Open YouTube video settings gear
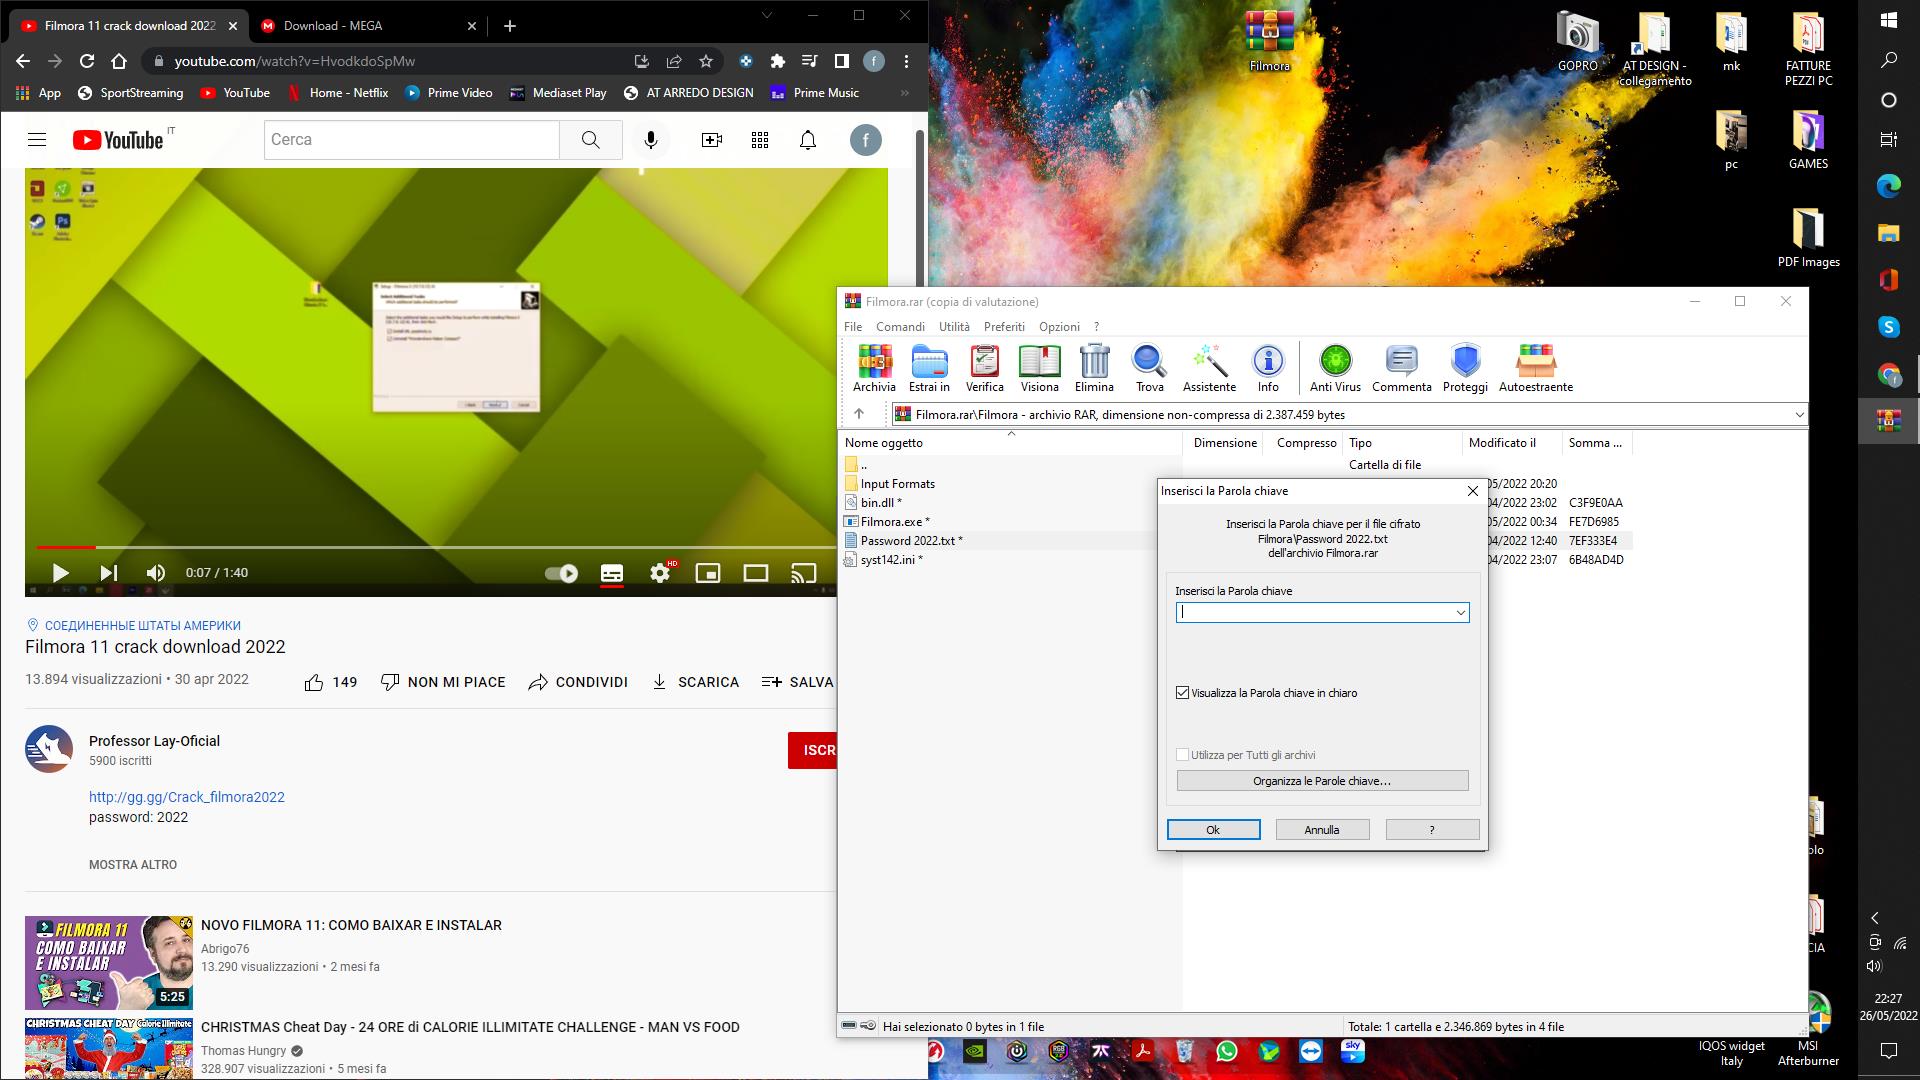 pyautogui.click(x=660, y=573)
